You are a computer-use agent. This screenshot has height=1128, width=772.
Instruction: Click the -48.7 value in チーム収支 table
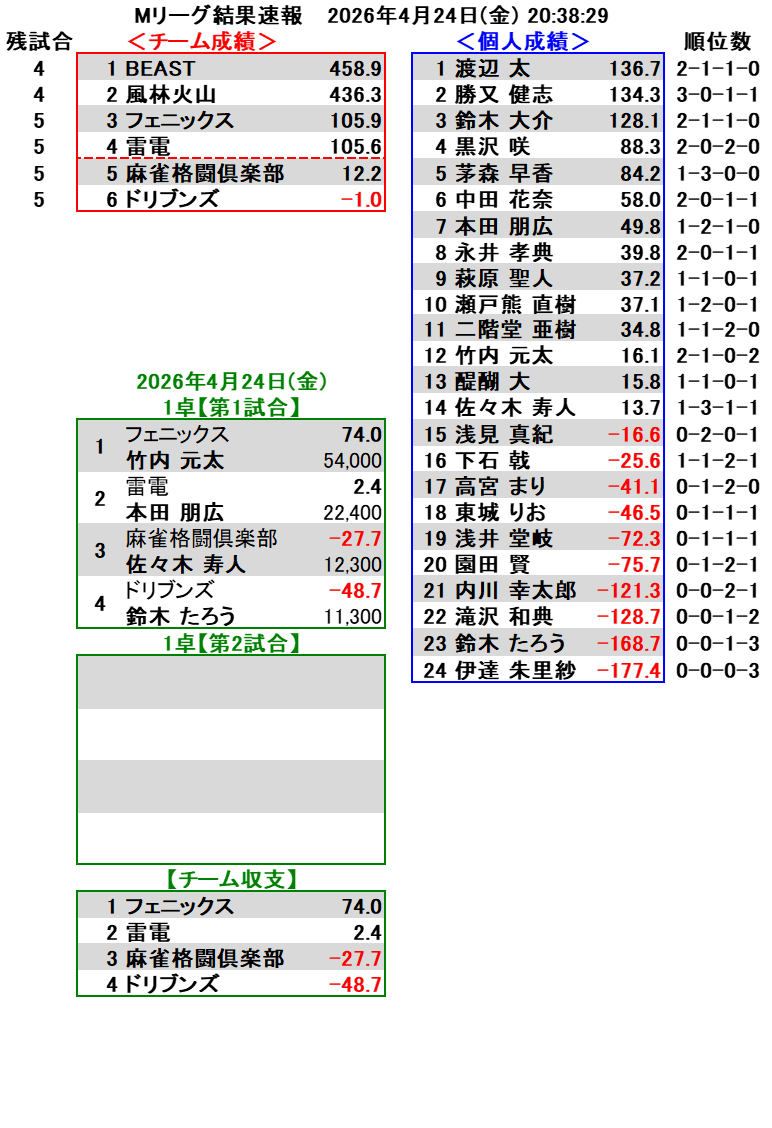[x=355, y=984]
